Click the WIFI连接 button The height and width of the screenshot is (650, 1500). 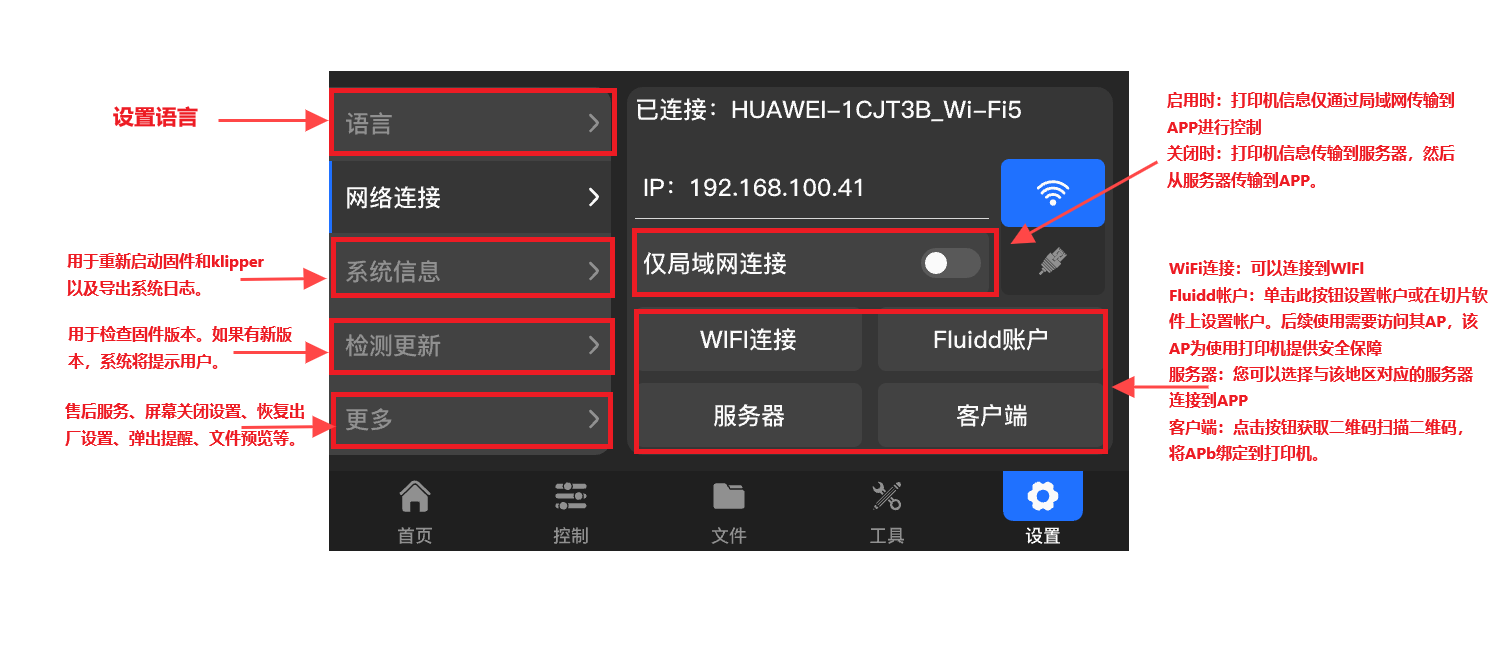[x=749, y=340]
